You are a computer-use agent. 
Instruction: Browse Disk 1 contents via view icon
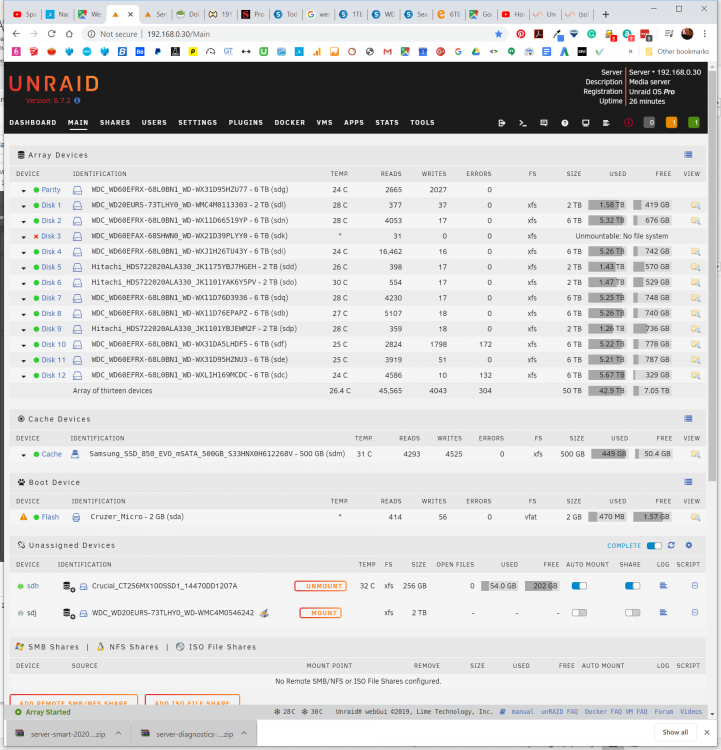(x=695, y=205)
